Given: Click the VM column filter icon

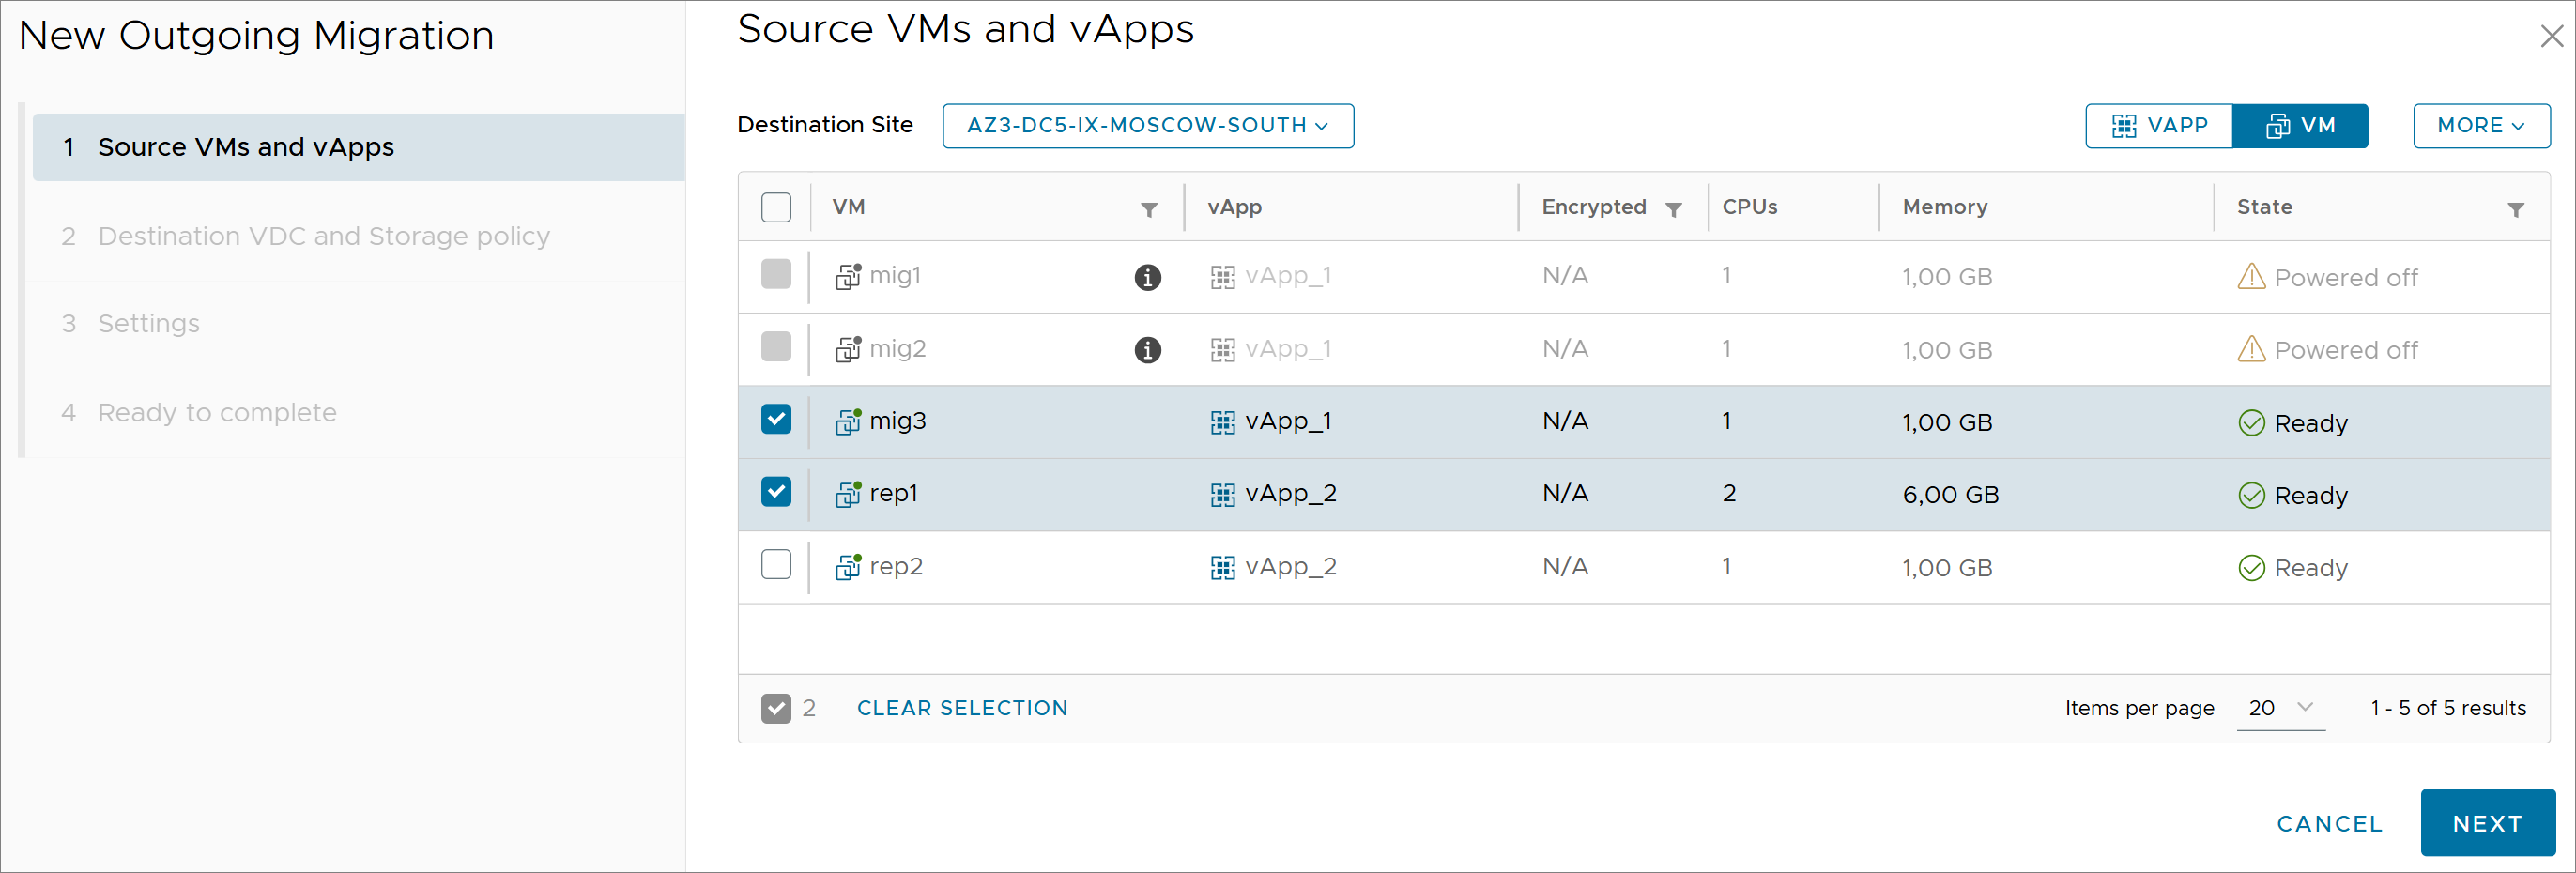Looking at the screenshot, I should [1149, 209].
